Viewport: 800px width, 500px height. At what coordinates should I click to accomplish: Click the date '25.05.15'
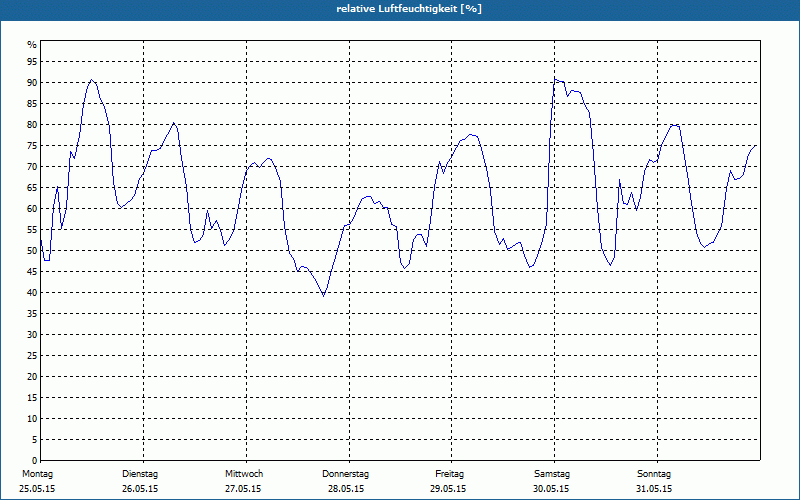point(37,489)
